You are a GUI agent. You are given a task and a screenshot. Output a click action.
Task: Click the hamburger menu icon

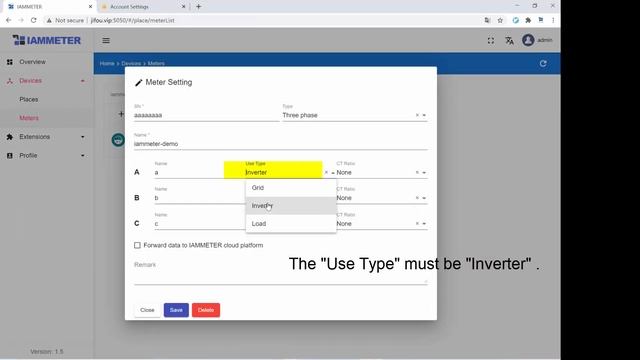tap(106, 40)
